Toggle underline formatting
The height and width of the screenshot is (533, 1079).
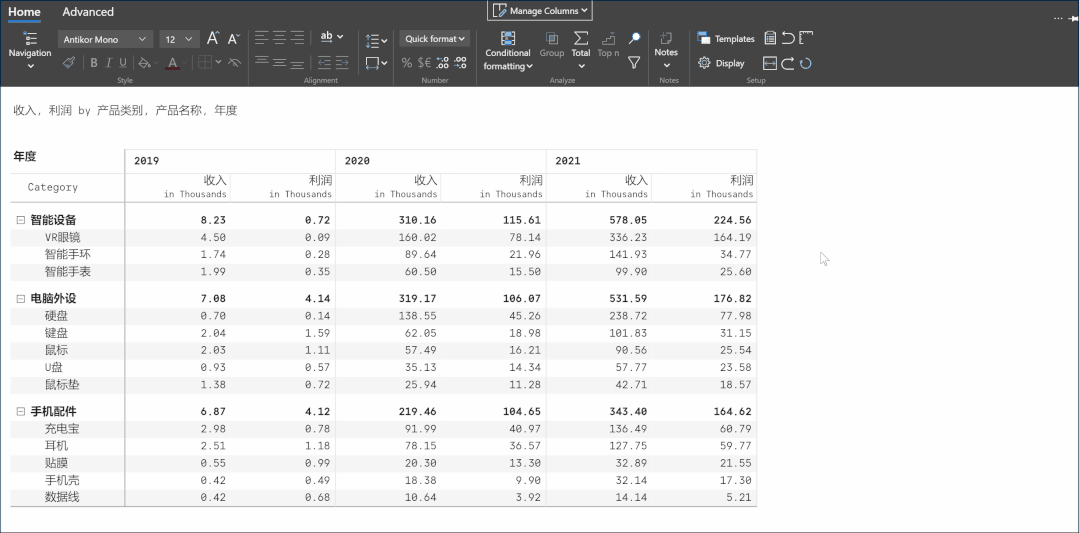point(123,63)
